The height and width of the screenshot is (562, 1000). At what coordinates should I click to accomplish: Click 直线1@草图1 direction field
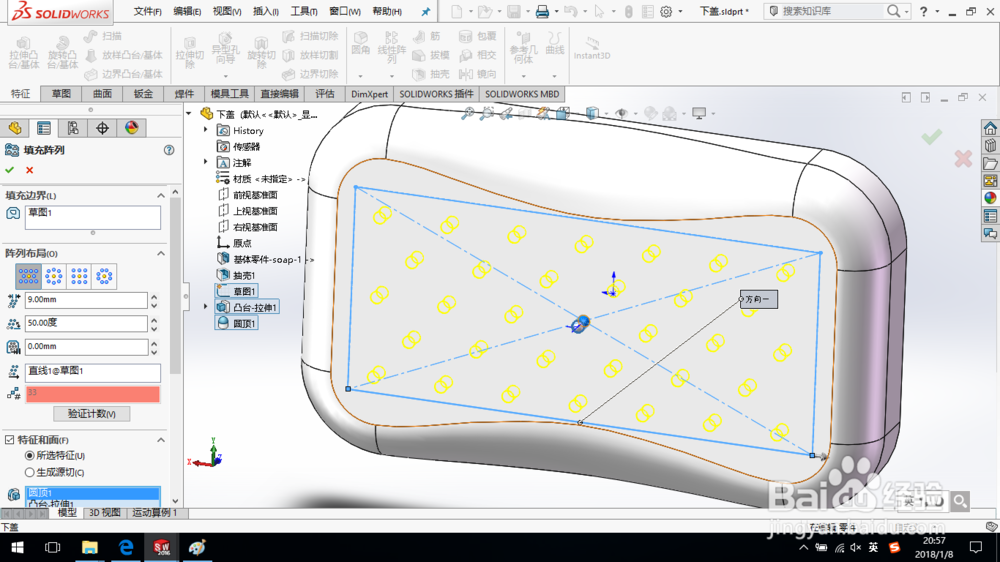point(92,372)
